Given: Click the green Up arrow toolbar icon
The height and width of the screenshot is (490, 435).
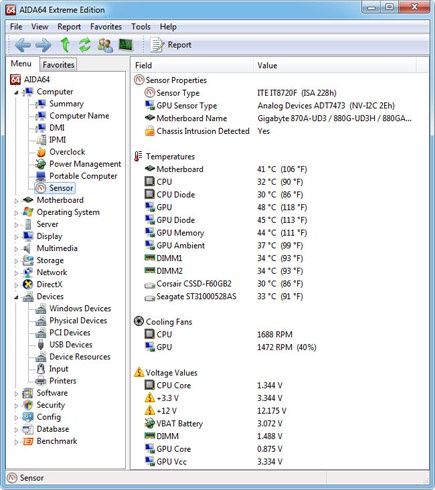Looking at the screenshot, I should coord(65,45).
